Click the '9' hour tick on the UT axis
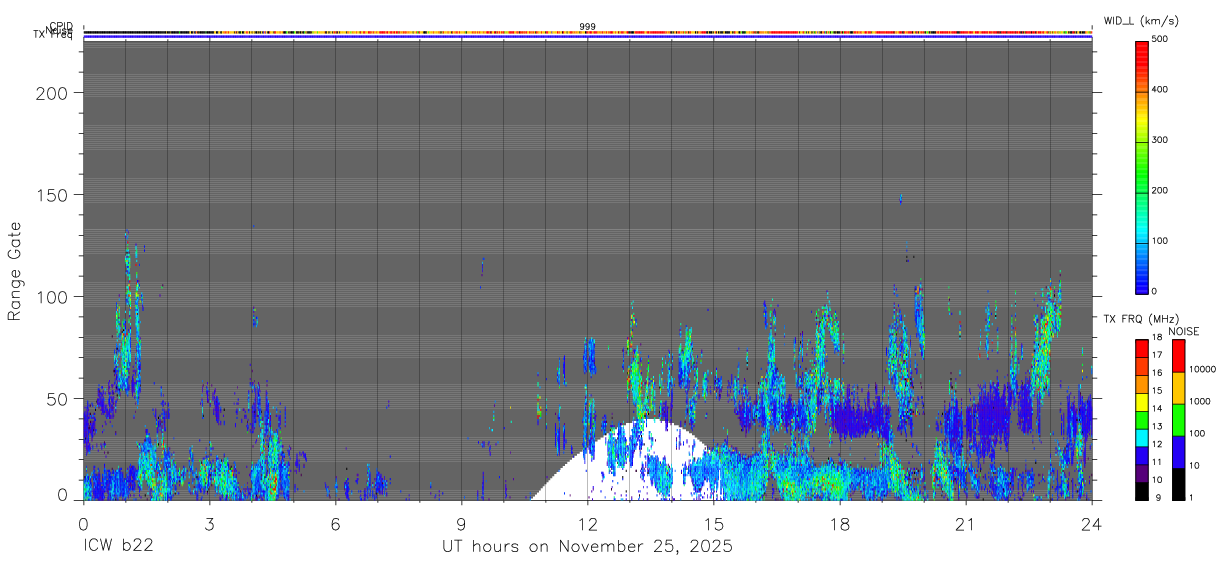 pos(462,524)
